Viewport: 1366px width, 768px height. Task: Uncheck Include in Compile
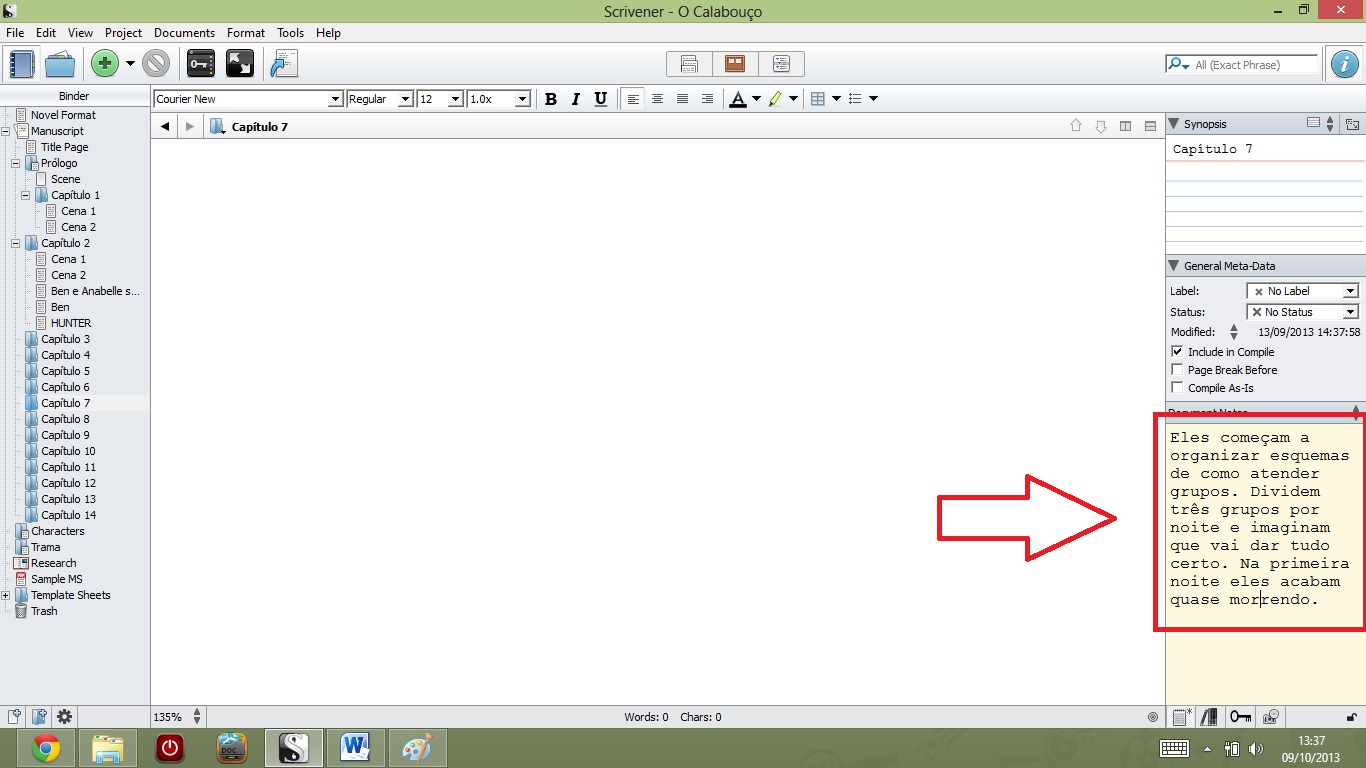click(x=1176, y=351)
